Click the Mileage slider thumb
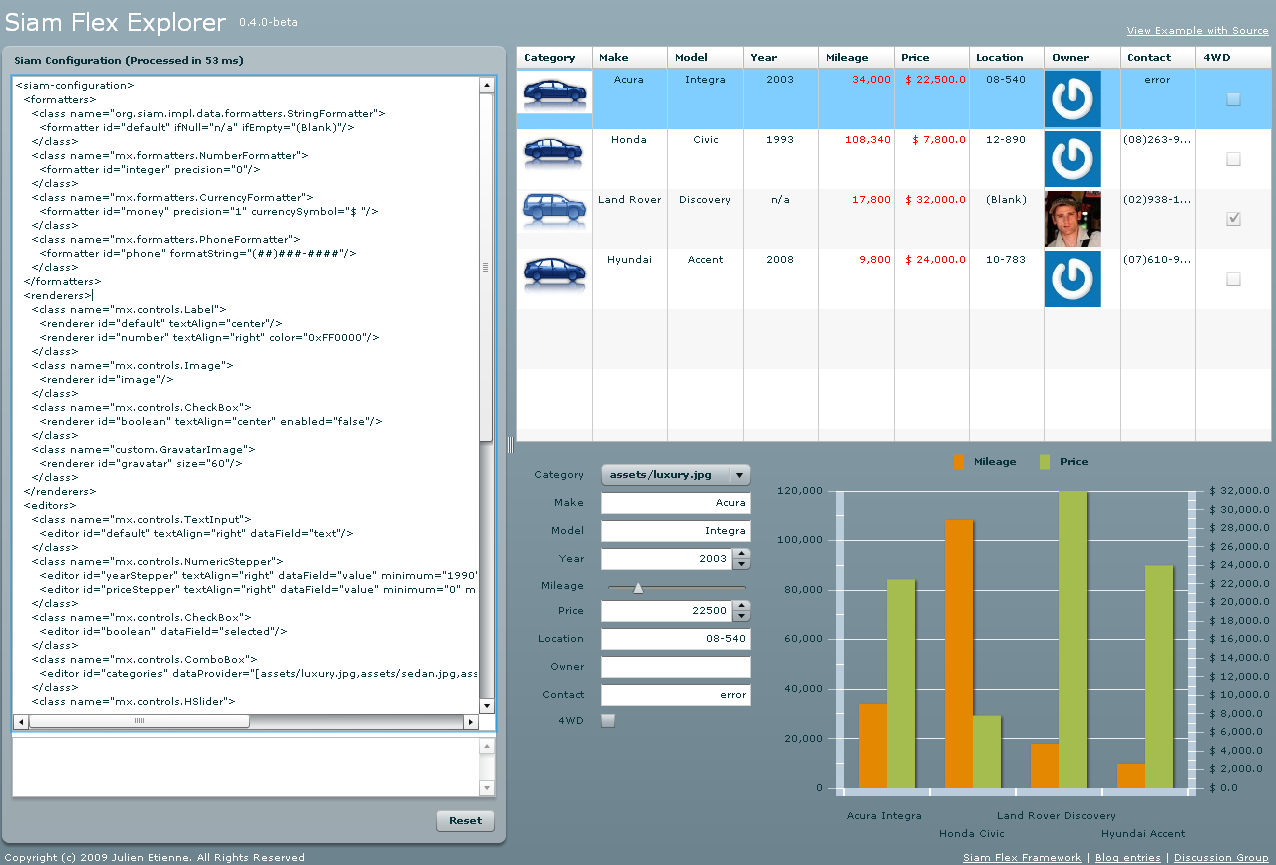The width and height of the screenshot is (1276, 865). (638, 587)
